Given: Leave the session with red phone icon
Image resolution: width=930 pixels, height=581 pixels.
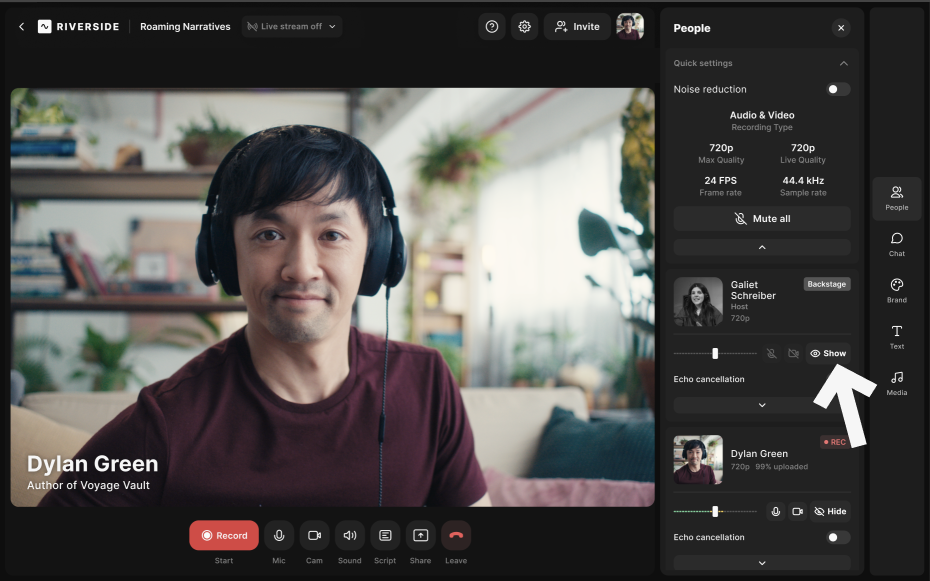Looking at the screenshot, I should 456,535.
